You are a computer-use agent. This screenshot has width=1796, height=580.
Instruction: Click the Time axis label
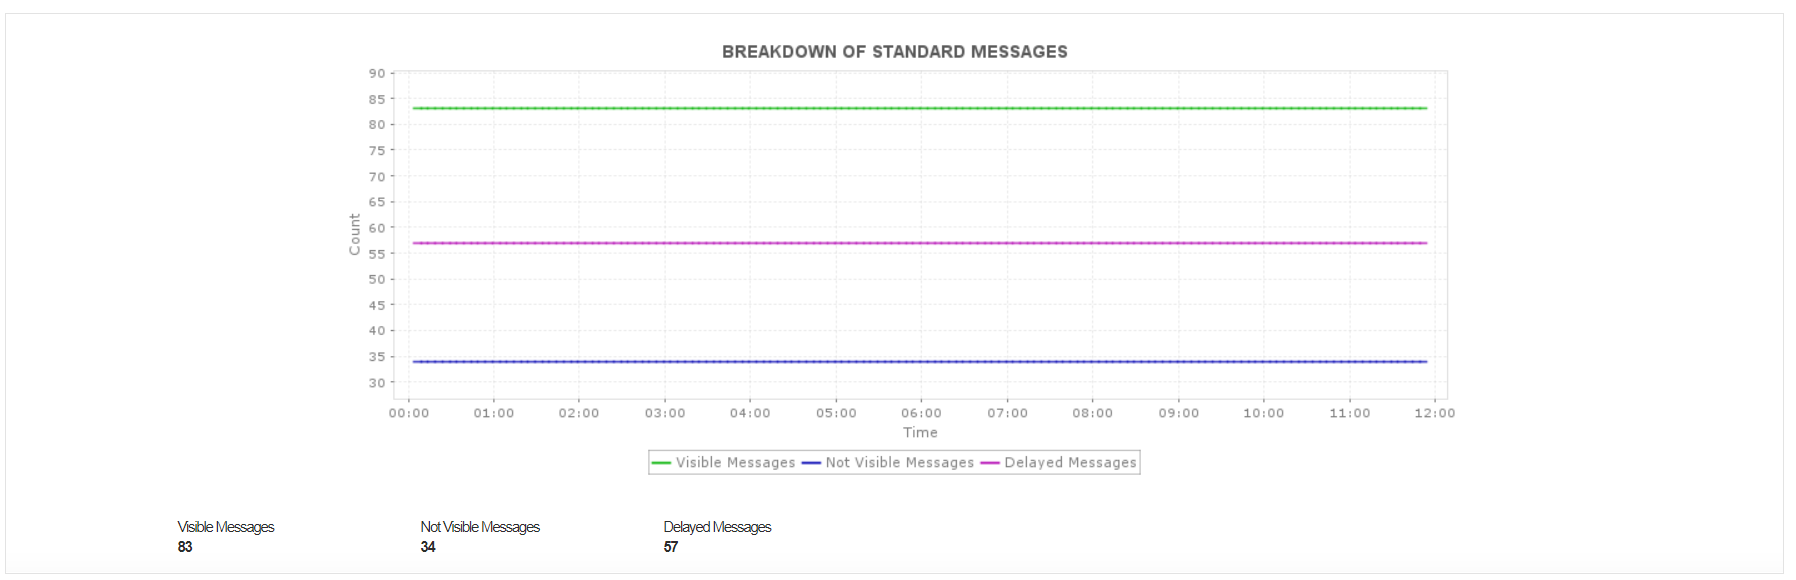(x=920, y=433)
